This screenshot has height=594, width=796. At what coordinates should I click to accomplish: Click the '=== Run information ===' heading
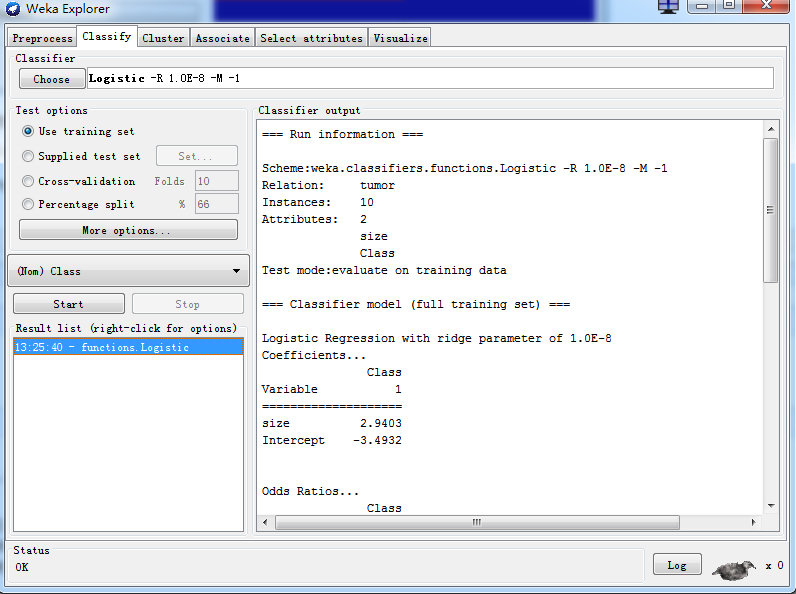[x=342, y=134]
